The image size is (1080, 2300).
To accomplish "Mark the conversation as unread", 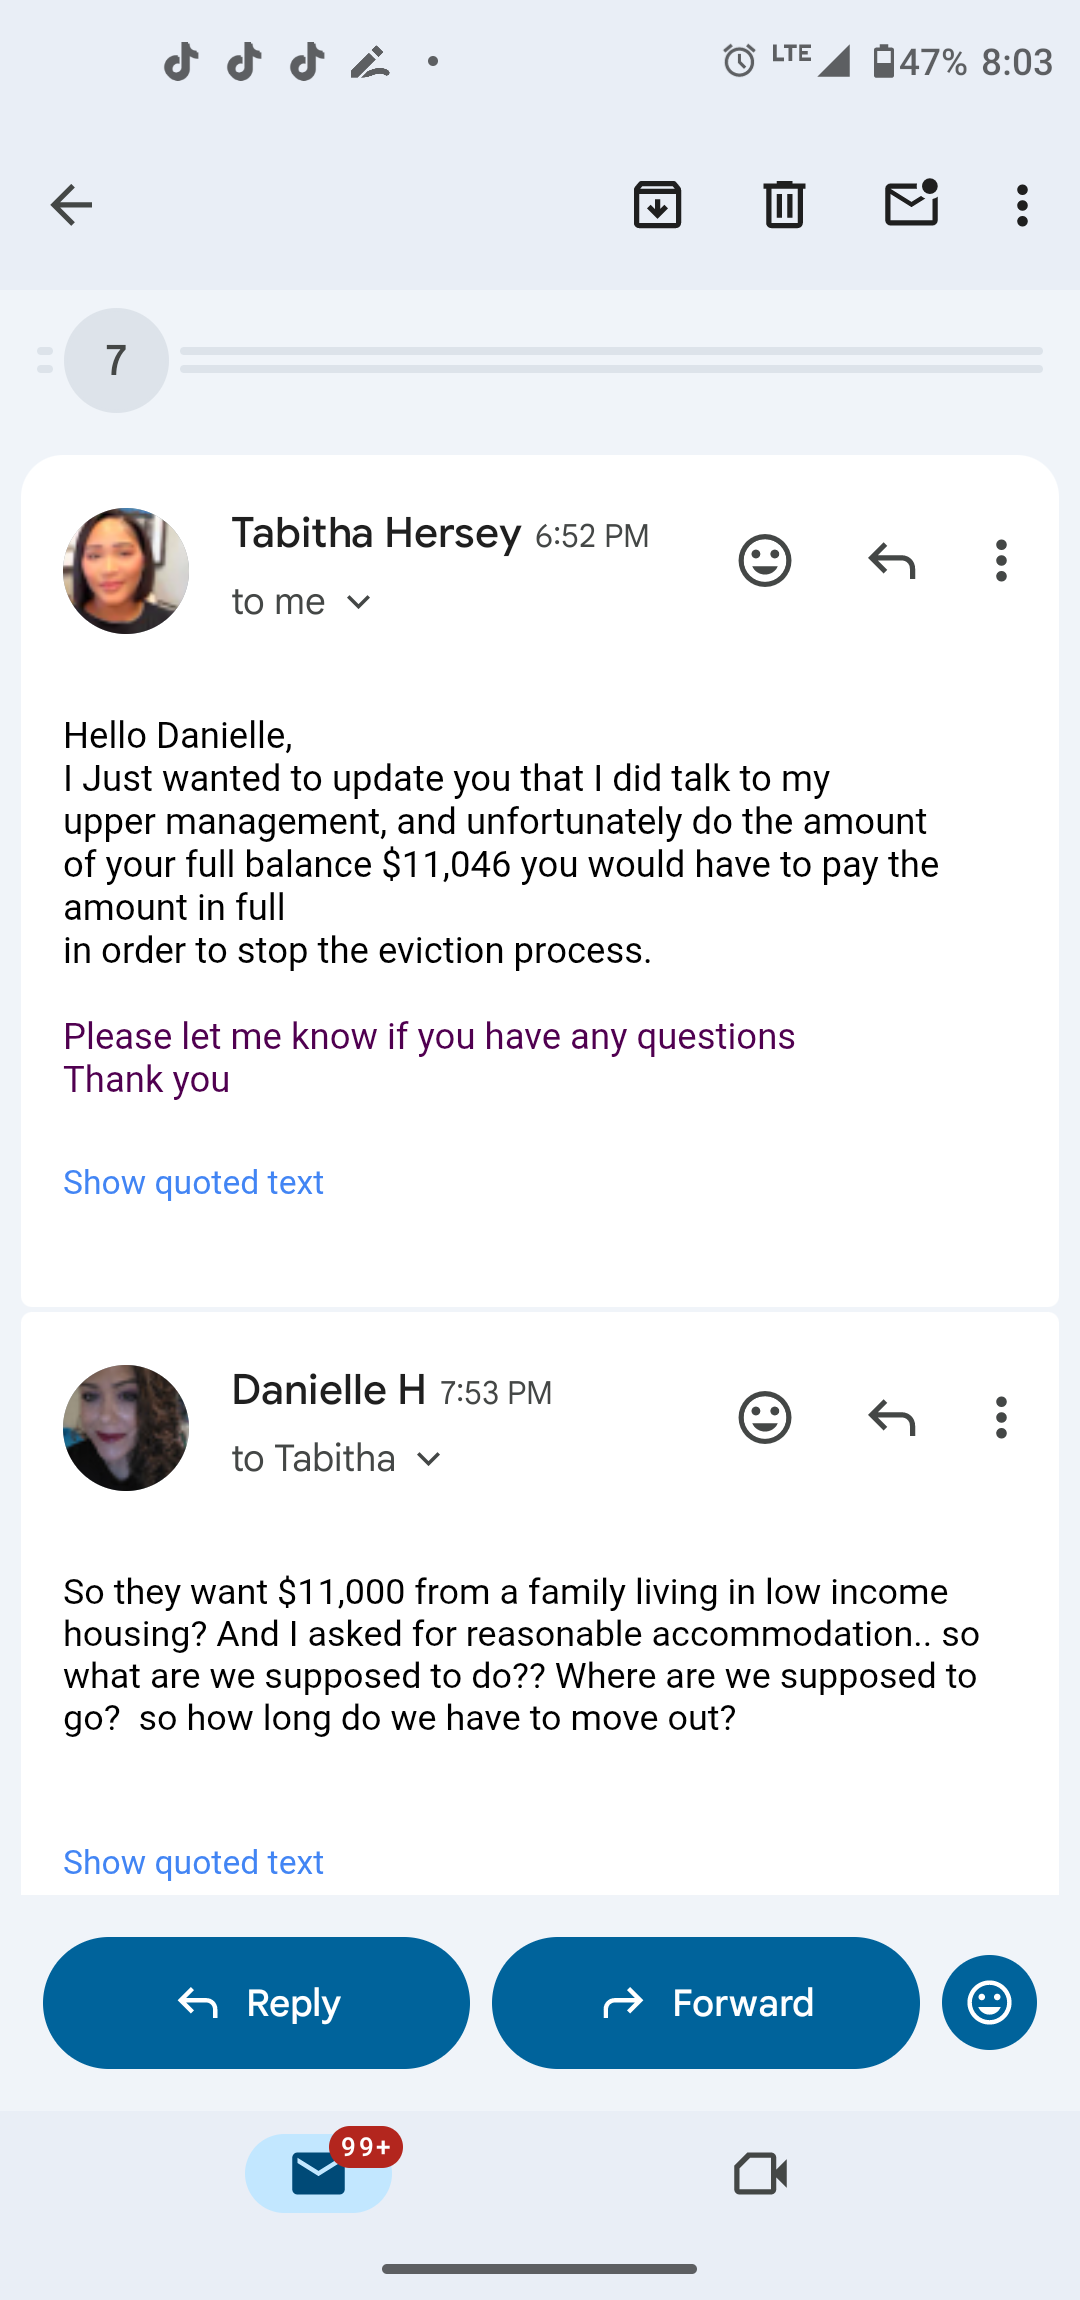I will tap(911, 203).
